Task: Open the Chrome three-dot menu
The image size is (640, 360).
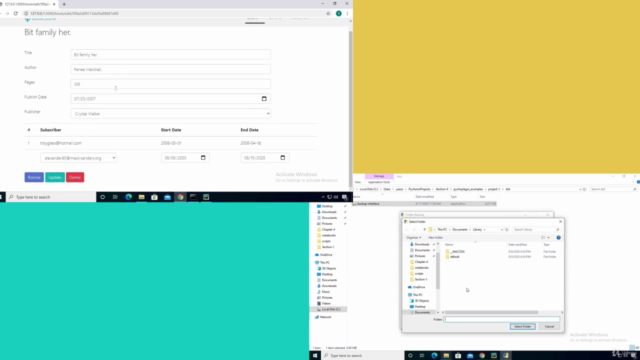Action: [347, 13]
